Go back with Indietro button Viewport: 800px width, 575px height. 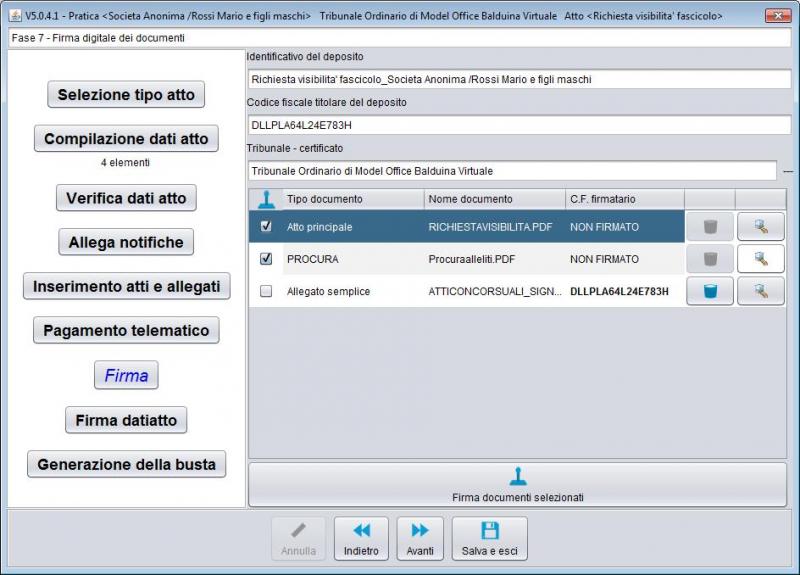[361, 540]
